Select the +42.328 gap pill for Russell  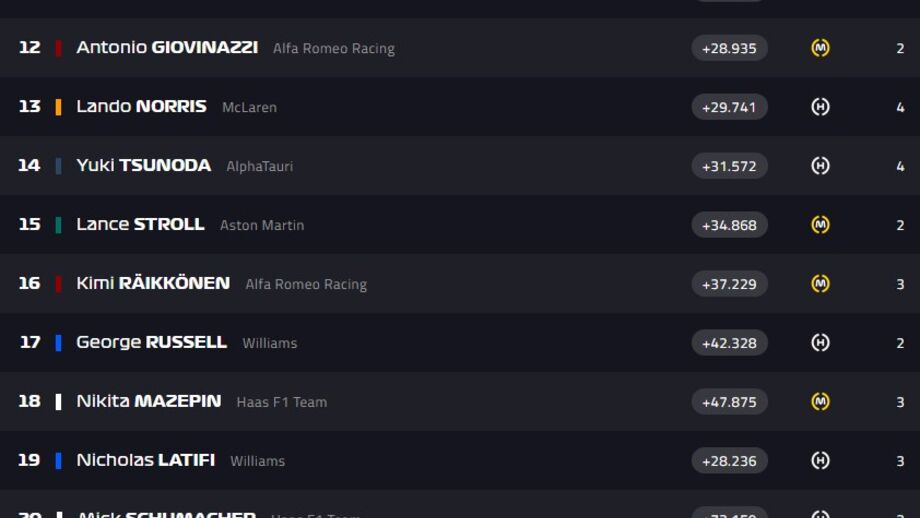729,343
